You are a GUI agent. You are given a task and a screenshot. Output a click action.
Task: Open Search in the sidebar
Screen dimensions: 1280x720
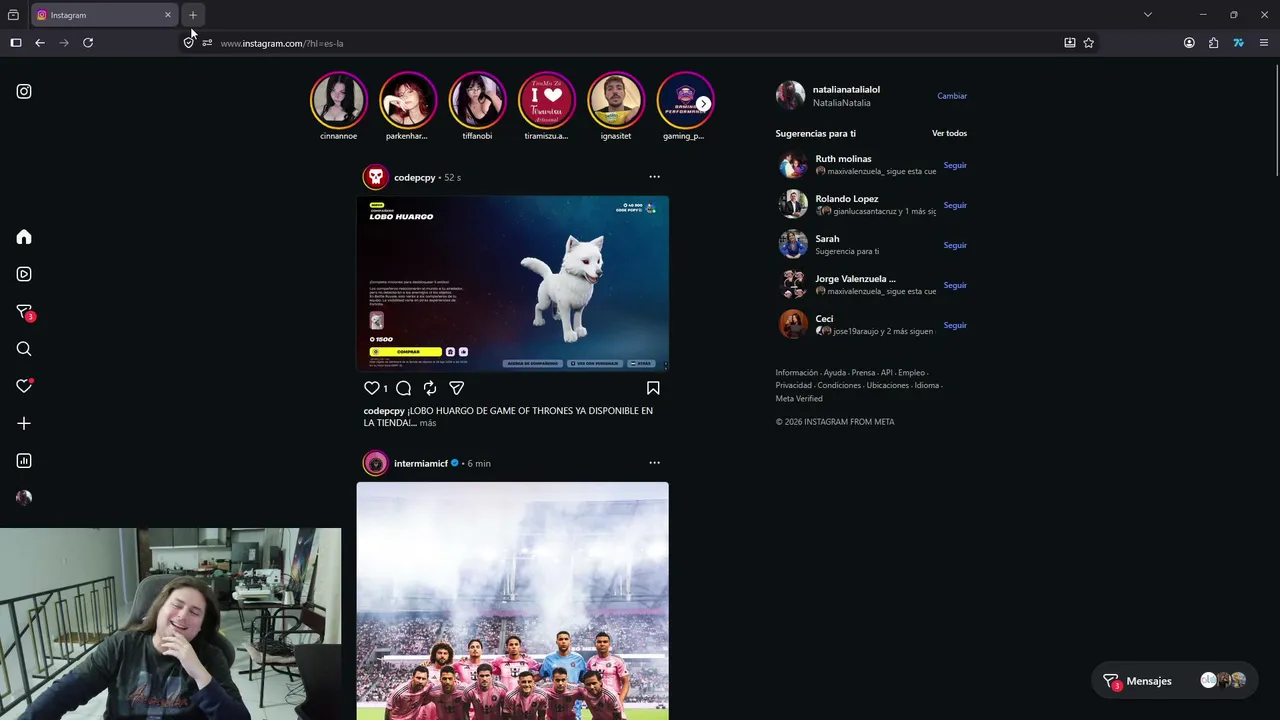(x=24, y=349)
